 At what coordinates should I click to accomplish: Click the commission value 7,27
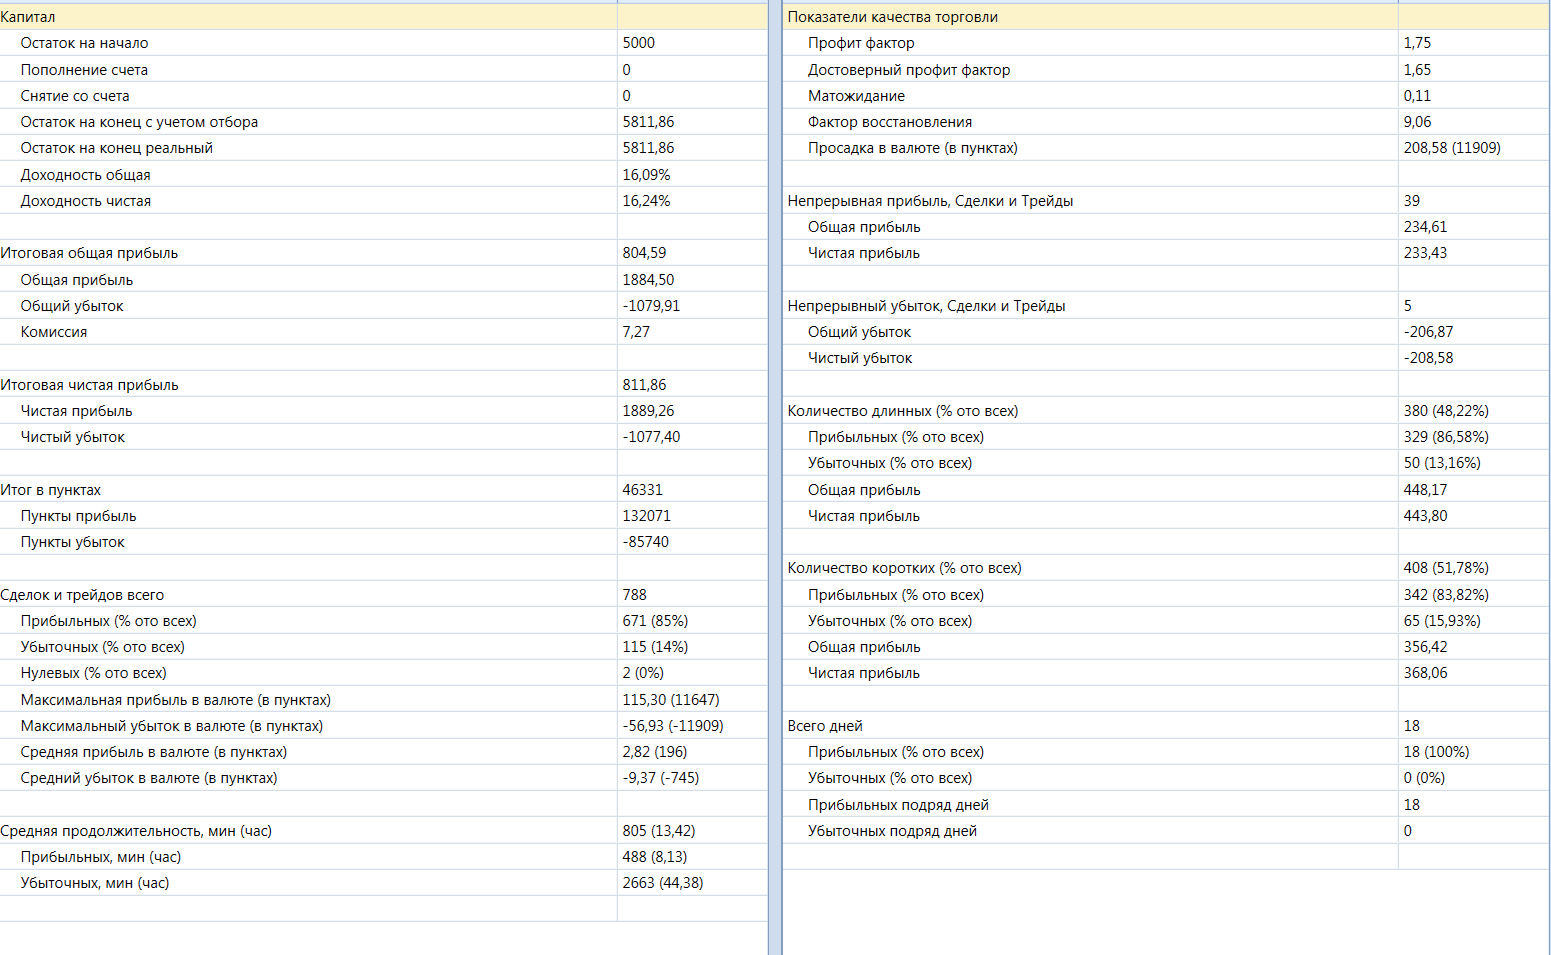click(x=636, y=332)
